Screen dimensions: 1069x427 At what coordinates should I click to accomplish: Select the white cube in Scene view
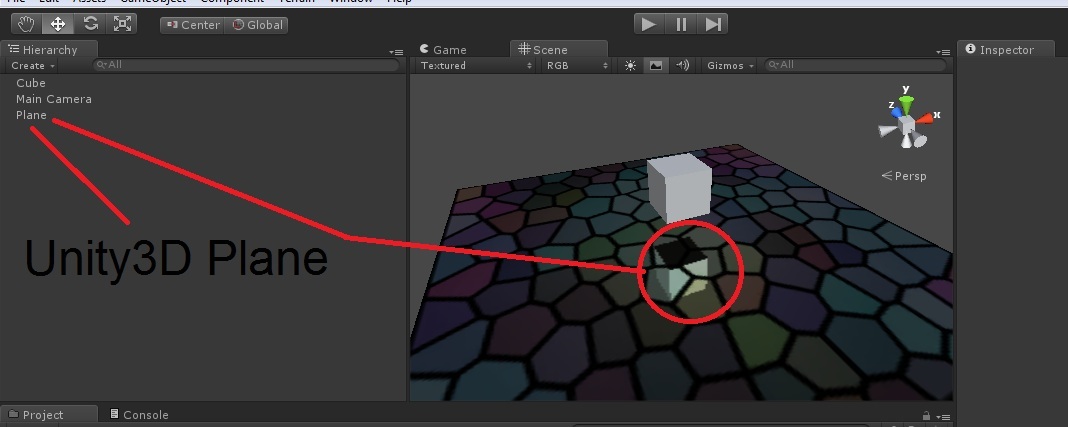point(679,187)
